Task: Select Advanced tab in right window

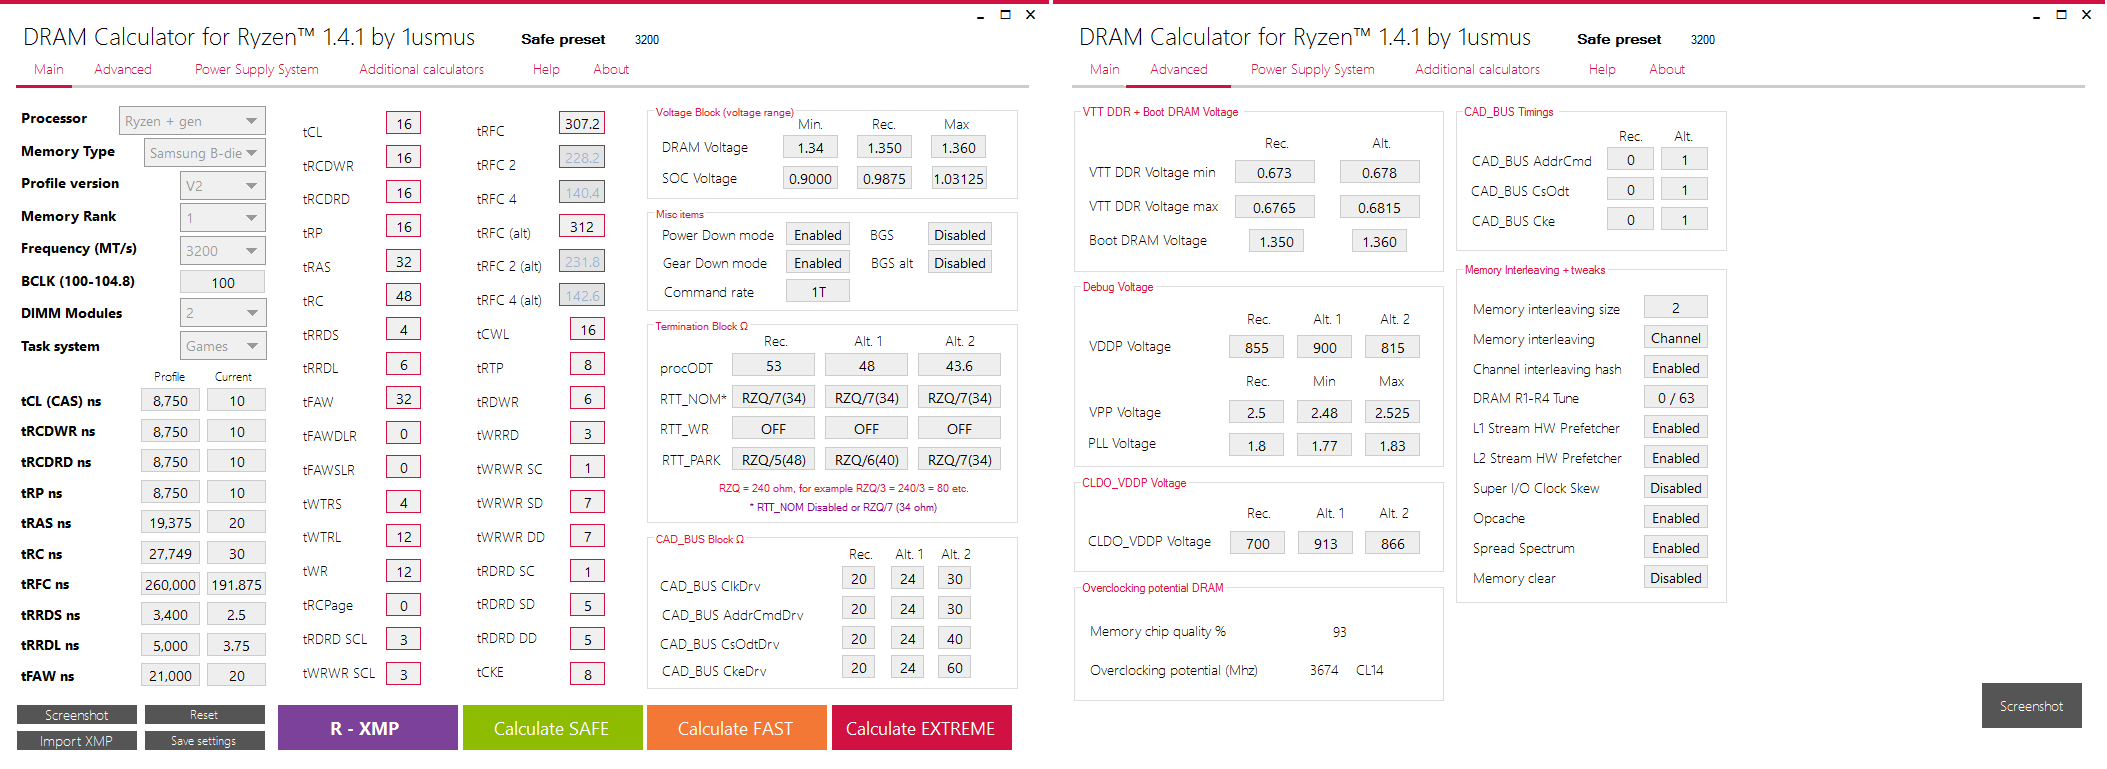Action: 1179,69
